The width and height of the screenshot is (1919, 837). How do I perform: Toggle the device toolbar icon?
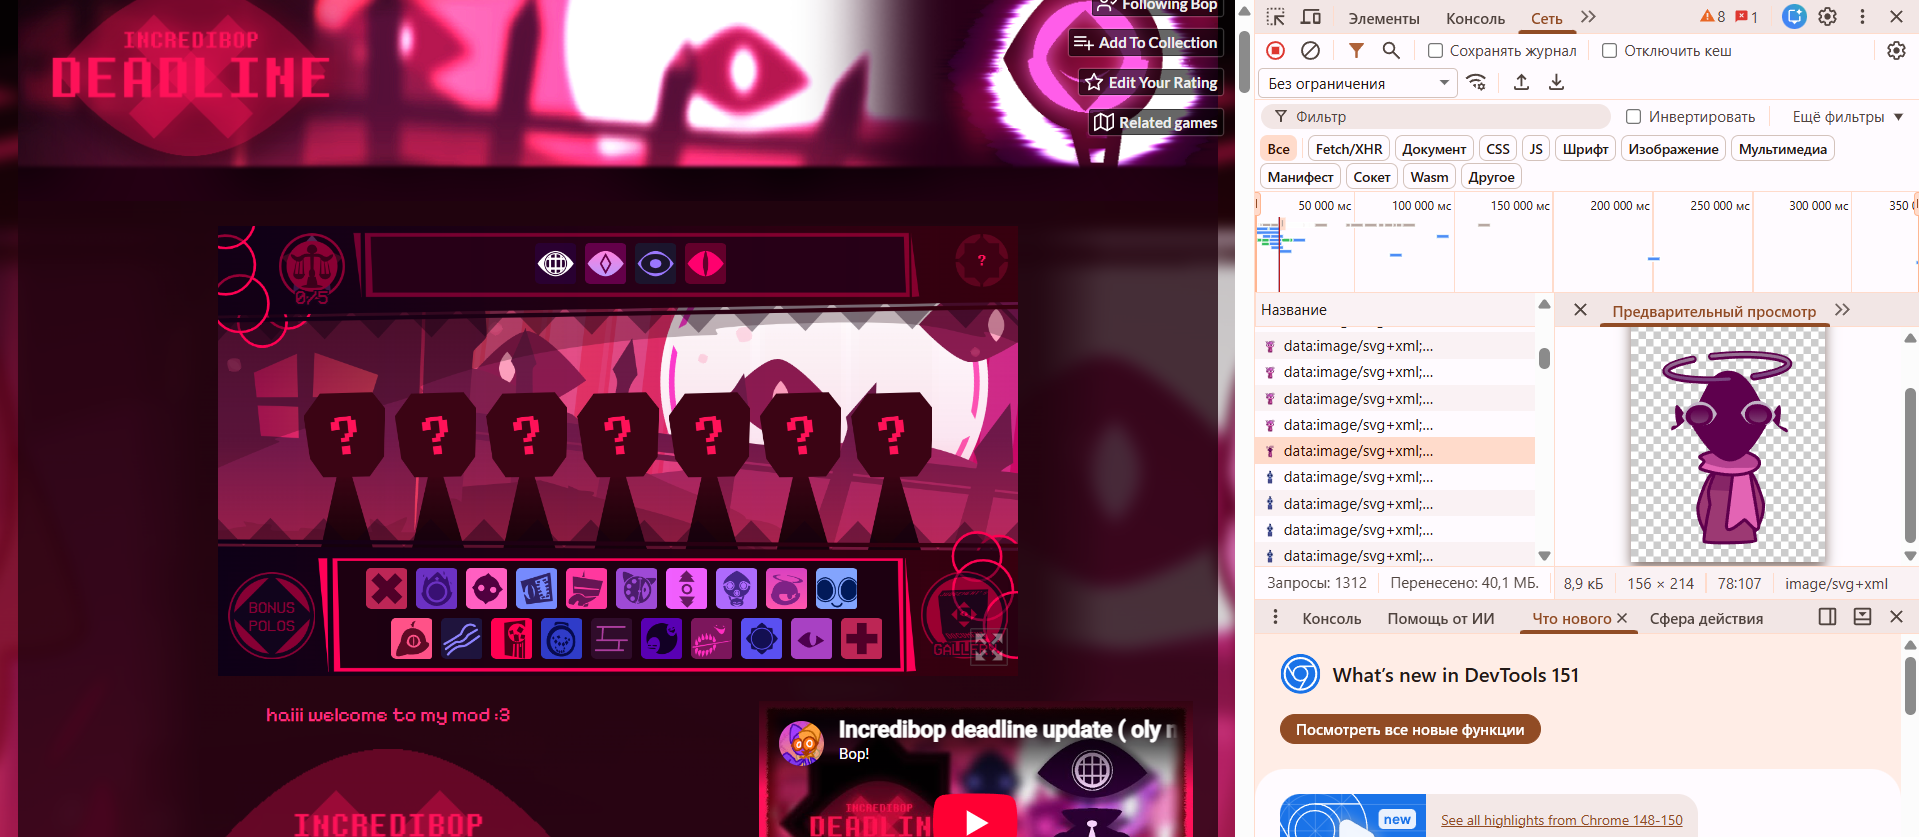tap(1310, 17)
